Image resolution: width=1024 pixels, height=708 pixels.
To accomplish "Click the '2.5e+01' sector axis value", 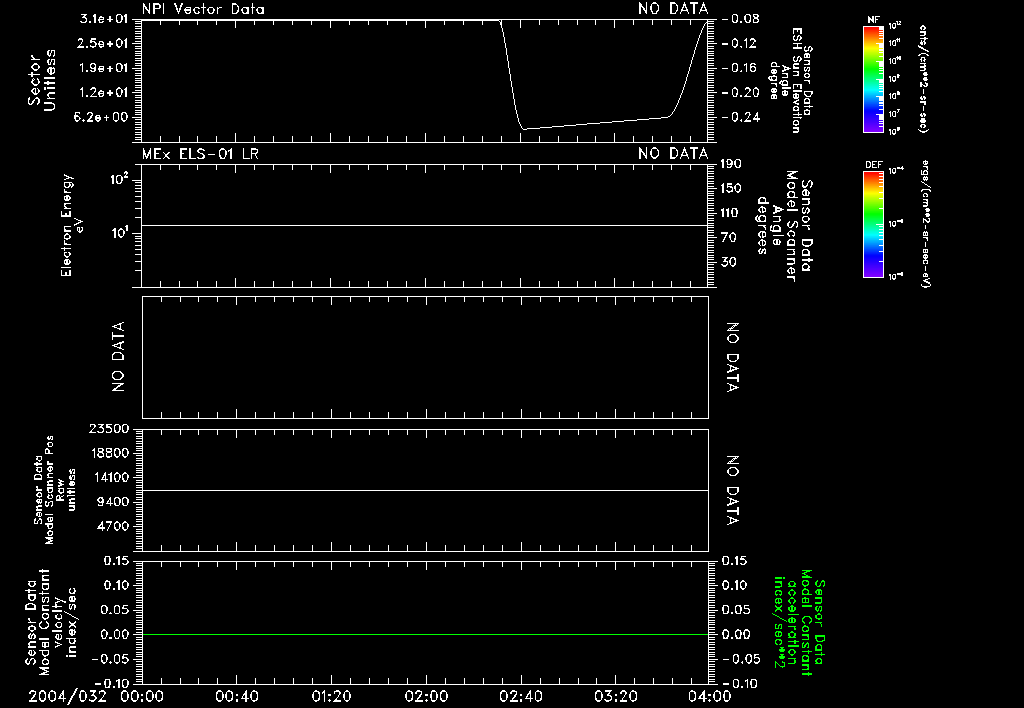I will click(104, 43).
